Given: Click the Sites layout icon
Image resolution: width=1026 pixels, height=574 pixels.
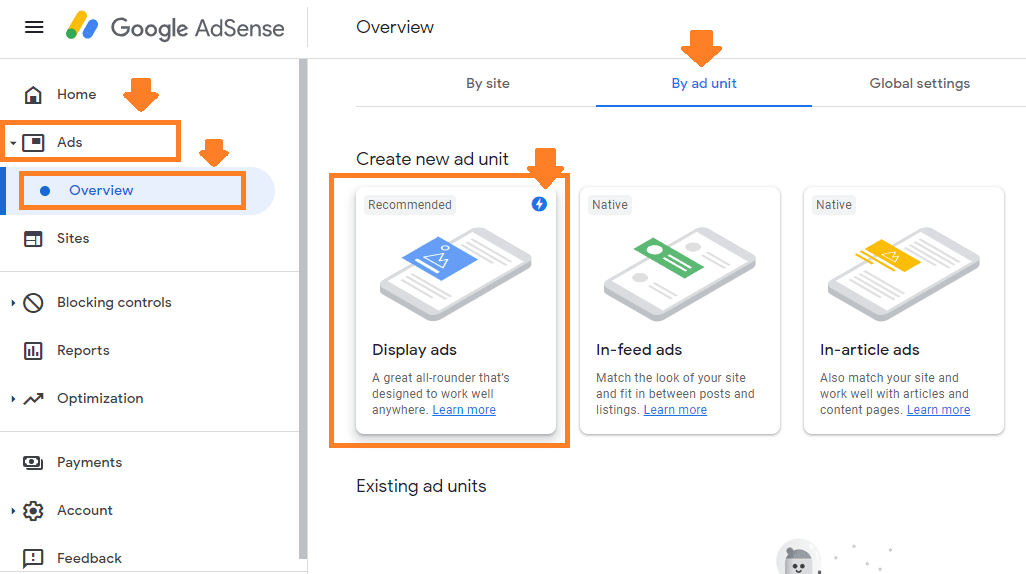Looking at the screenshot, I should coord(33,239).
